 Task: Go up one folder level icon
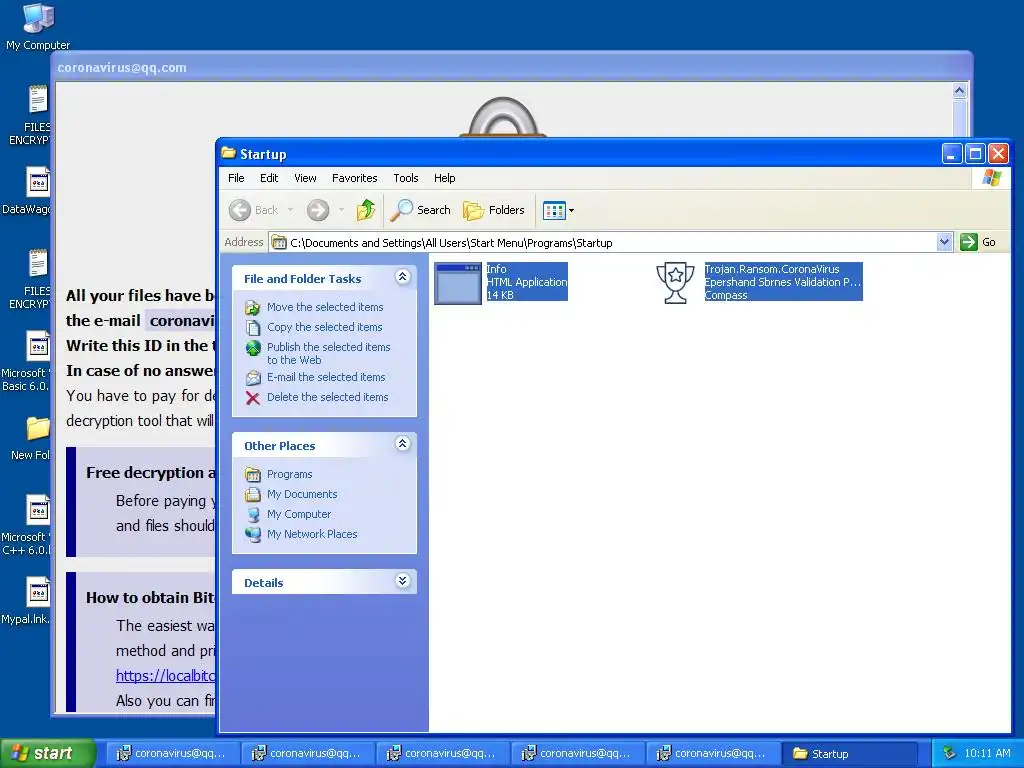tap(366, 210)
